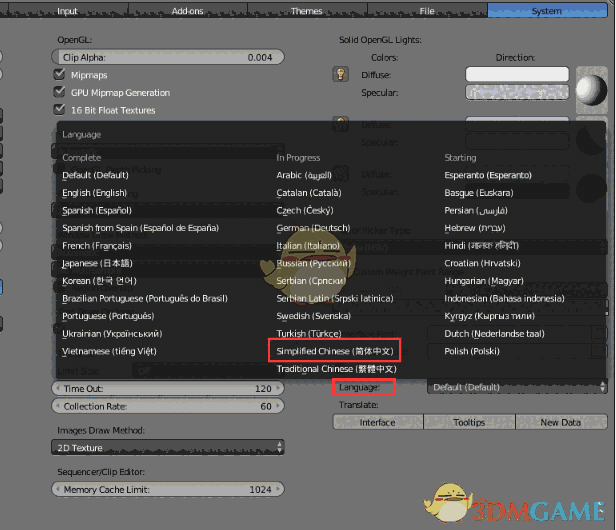Select Arabic language entry
The width and height of the screenshot is (616, 530).
click(304, 175)
